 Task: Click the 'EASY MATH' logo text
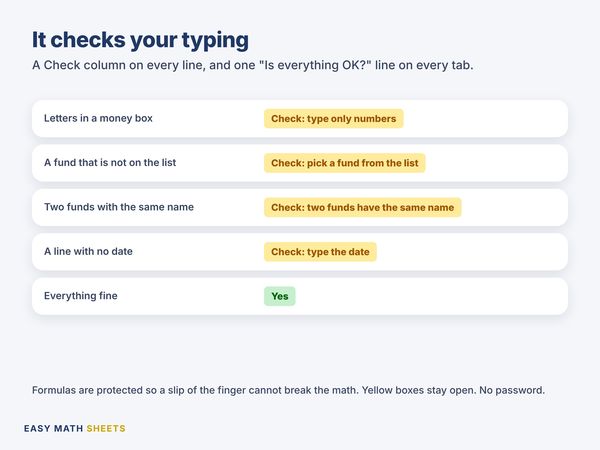(53, 429)
